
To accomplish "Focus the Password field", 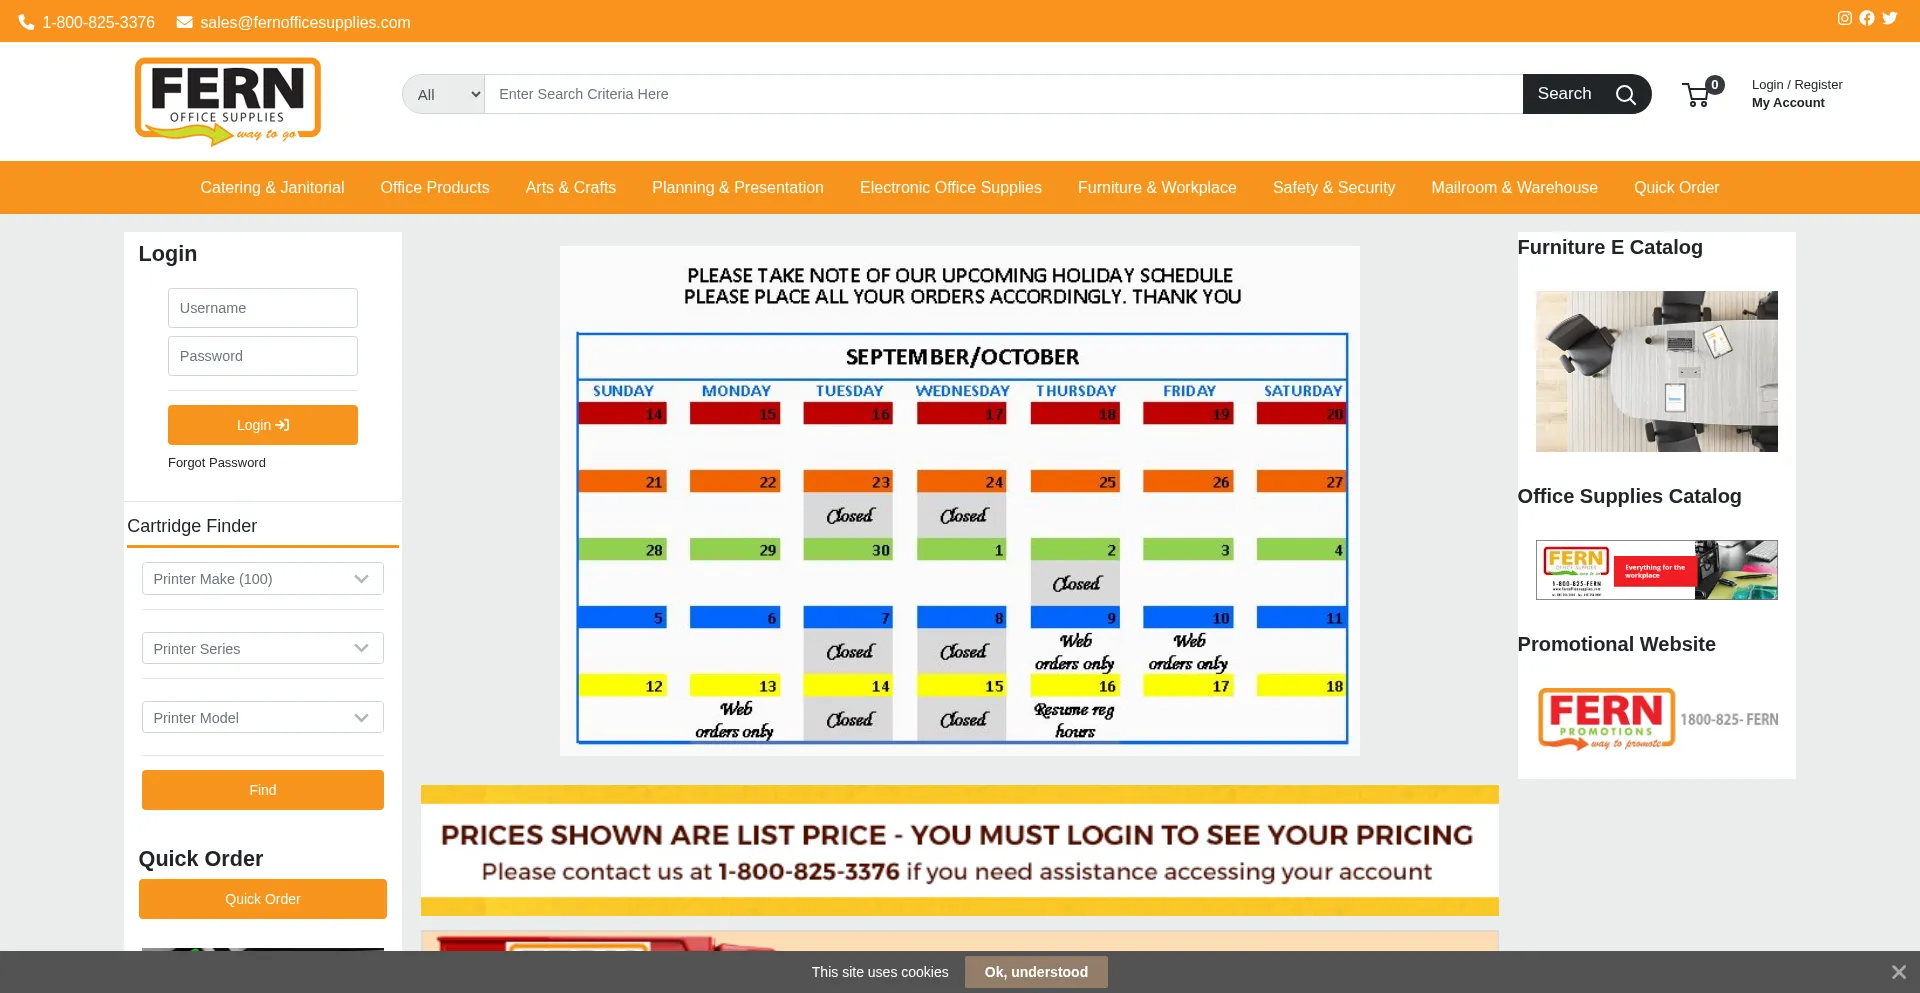I will pos(263,356).
